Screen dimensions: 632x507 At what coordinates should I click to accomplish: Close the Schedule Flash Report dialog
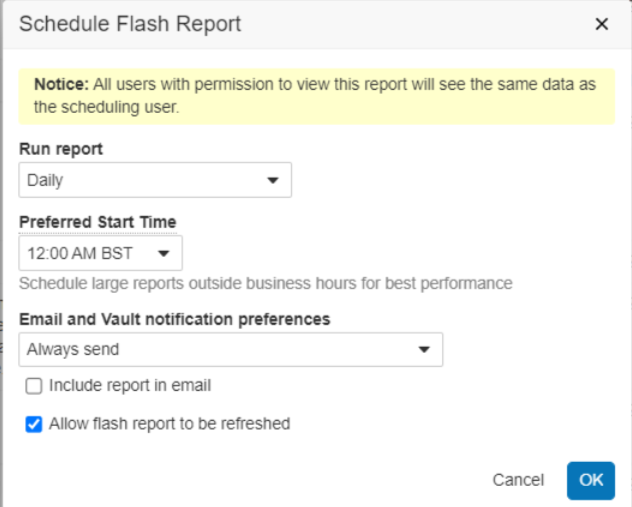(x=602, y=24)
